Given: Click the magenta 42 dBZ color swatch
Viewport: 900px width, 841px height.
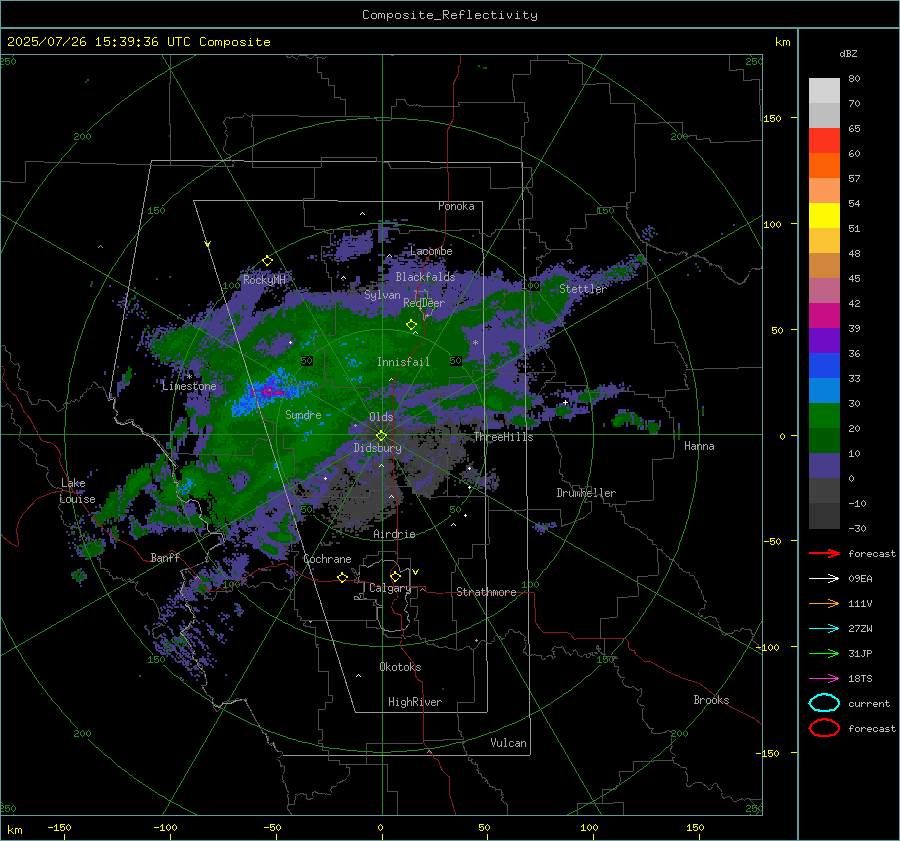Looking at the screenshot, I should 824,315.
